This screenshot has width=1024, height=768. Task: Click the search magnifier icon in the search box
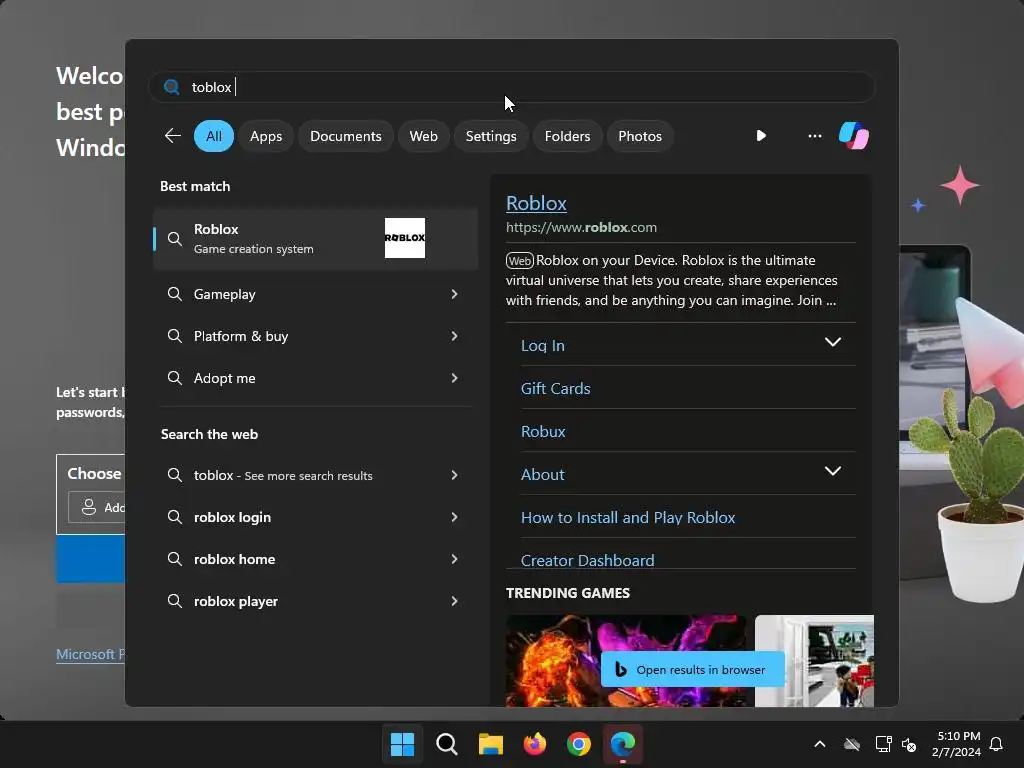click(172, 87)
